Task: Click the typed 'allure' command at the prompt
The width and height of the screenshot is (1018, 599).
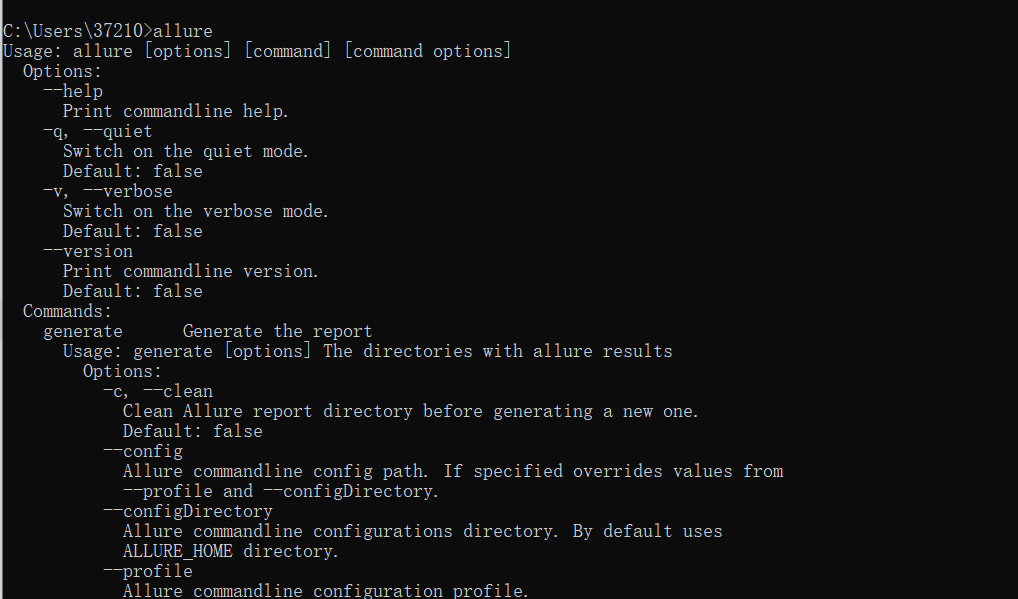Action: (182, 31)
